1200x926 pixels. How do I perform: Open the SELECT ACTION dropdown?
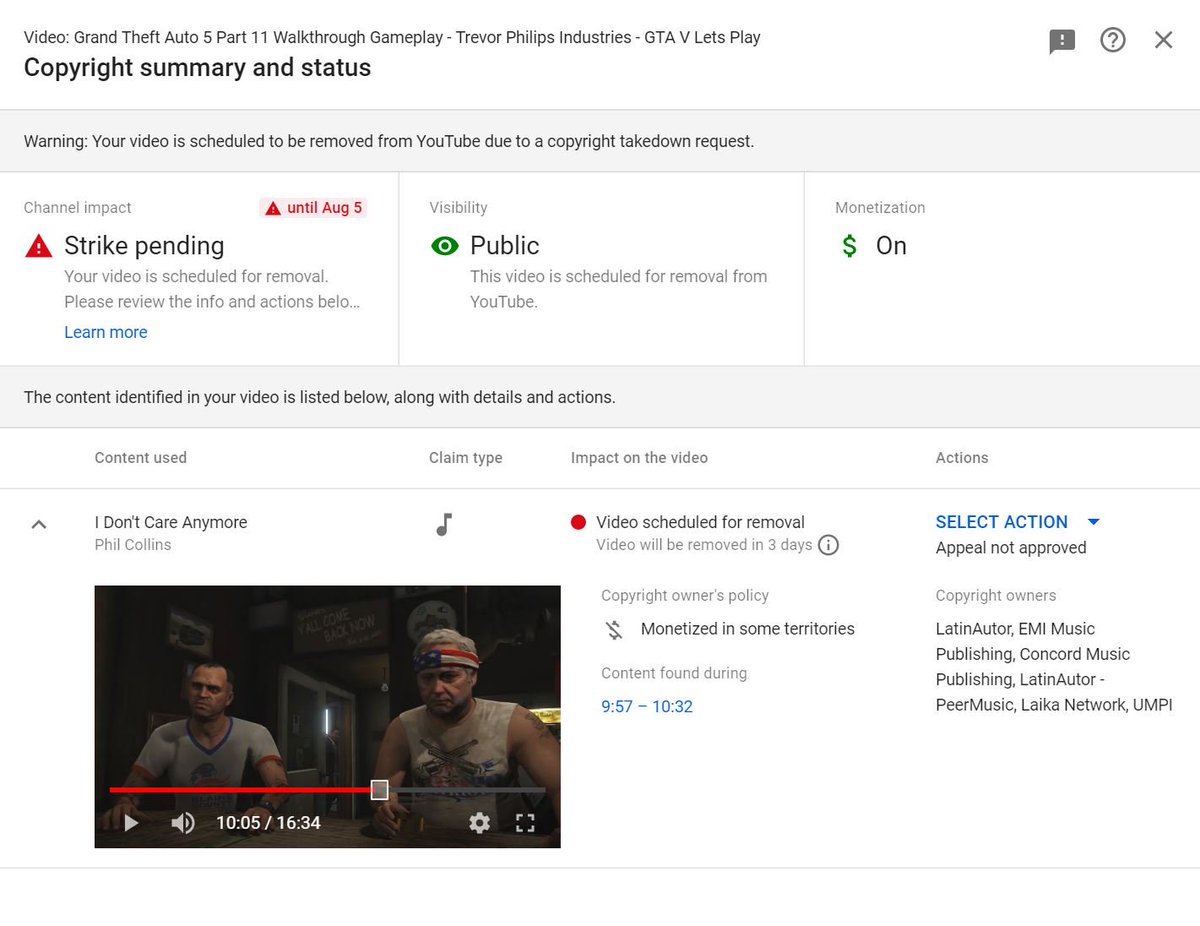tap(1018, 522)
